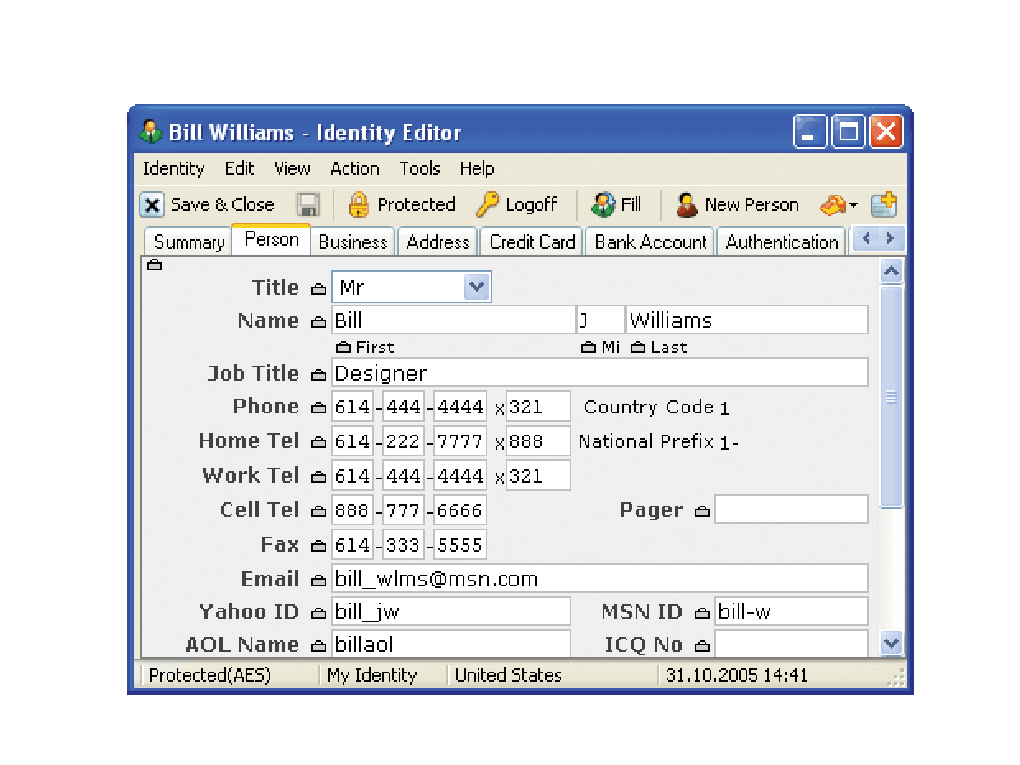Viewport: 1020px width, 765px height.
Task: Click the lock icon beside Fax label
Action: click(x=318, y=546)
